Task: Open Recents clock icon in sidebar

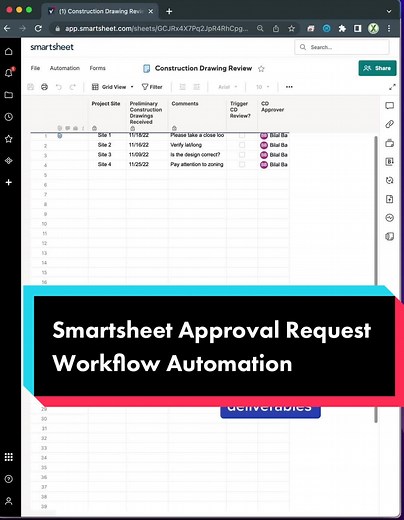Action: [9, 117]
